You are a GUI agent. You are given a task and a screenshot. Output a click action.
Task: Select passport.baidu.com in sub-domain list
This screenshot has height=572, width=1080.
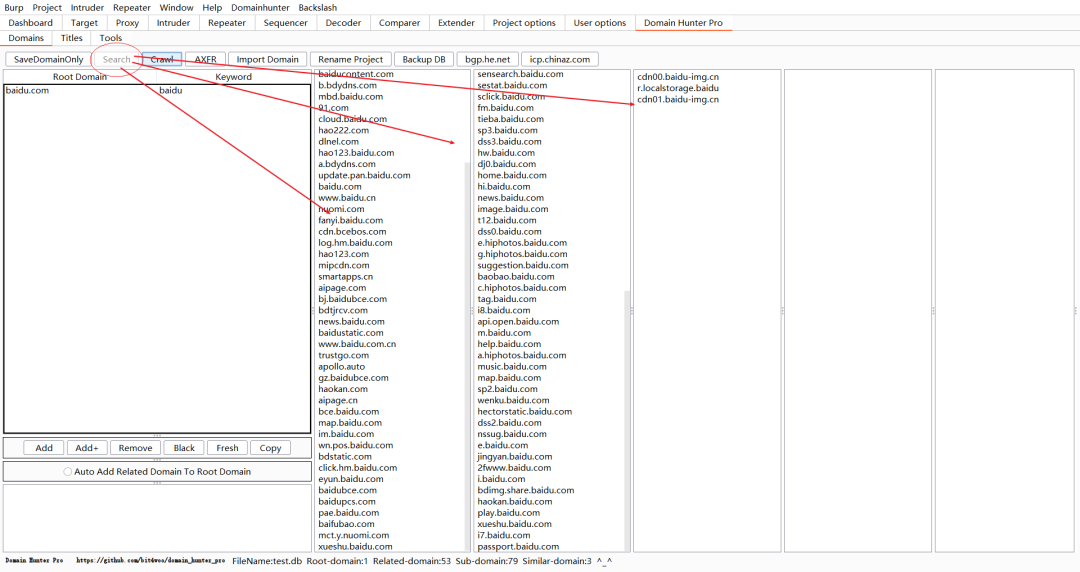(x=518, y=547)
